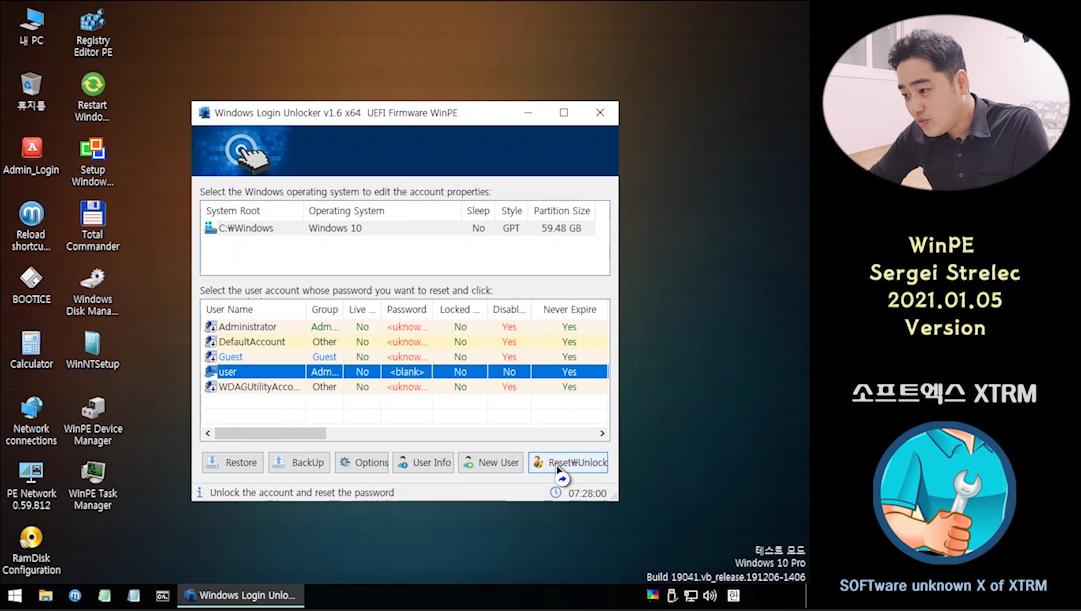Select the DefaultAccount user row
The image size is (1081, 611).
click(x=405, y=342)
